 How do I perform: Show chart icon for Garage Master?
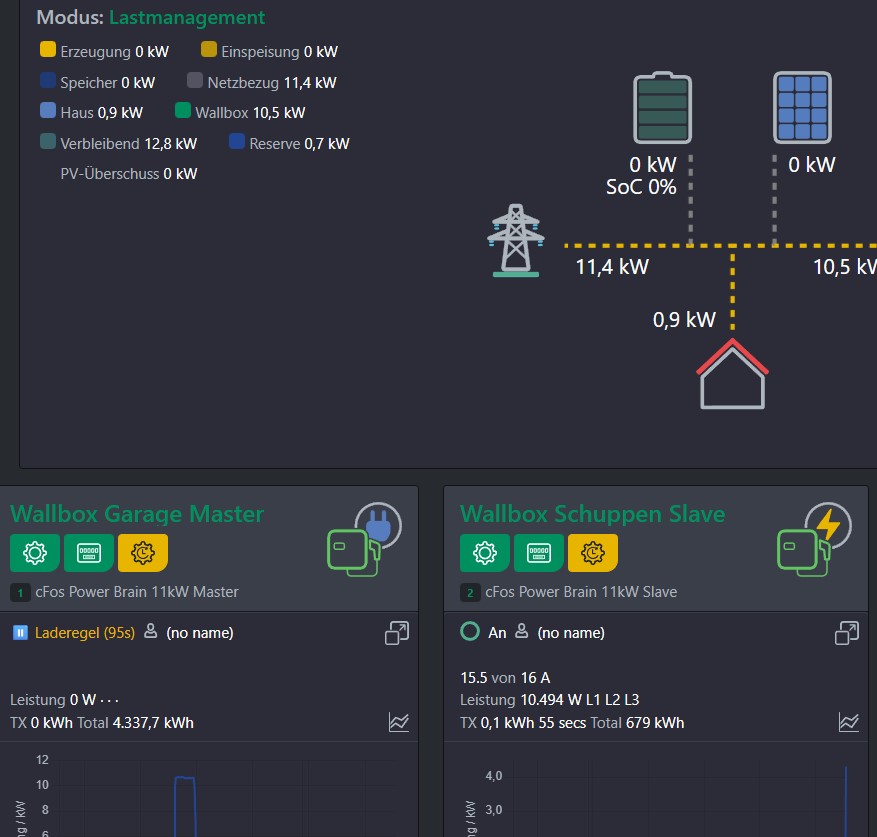coord(398,722)
